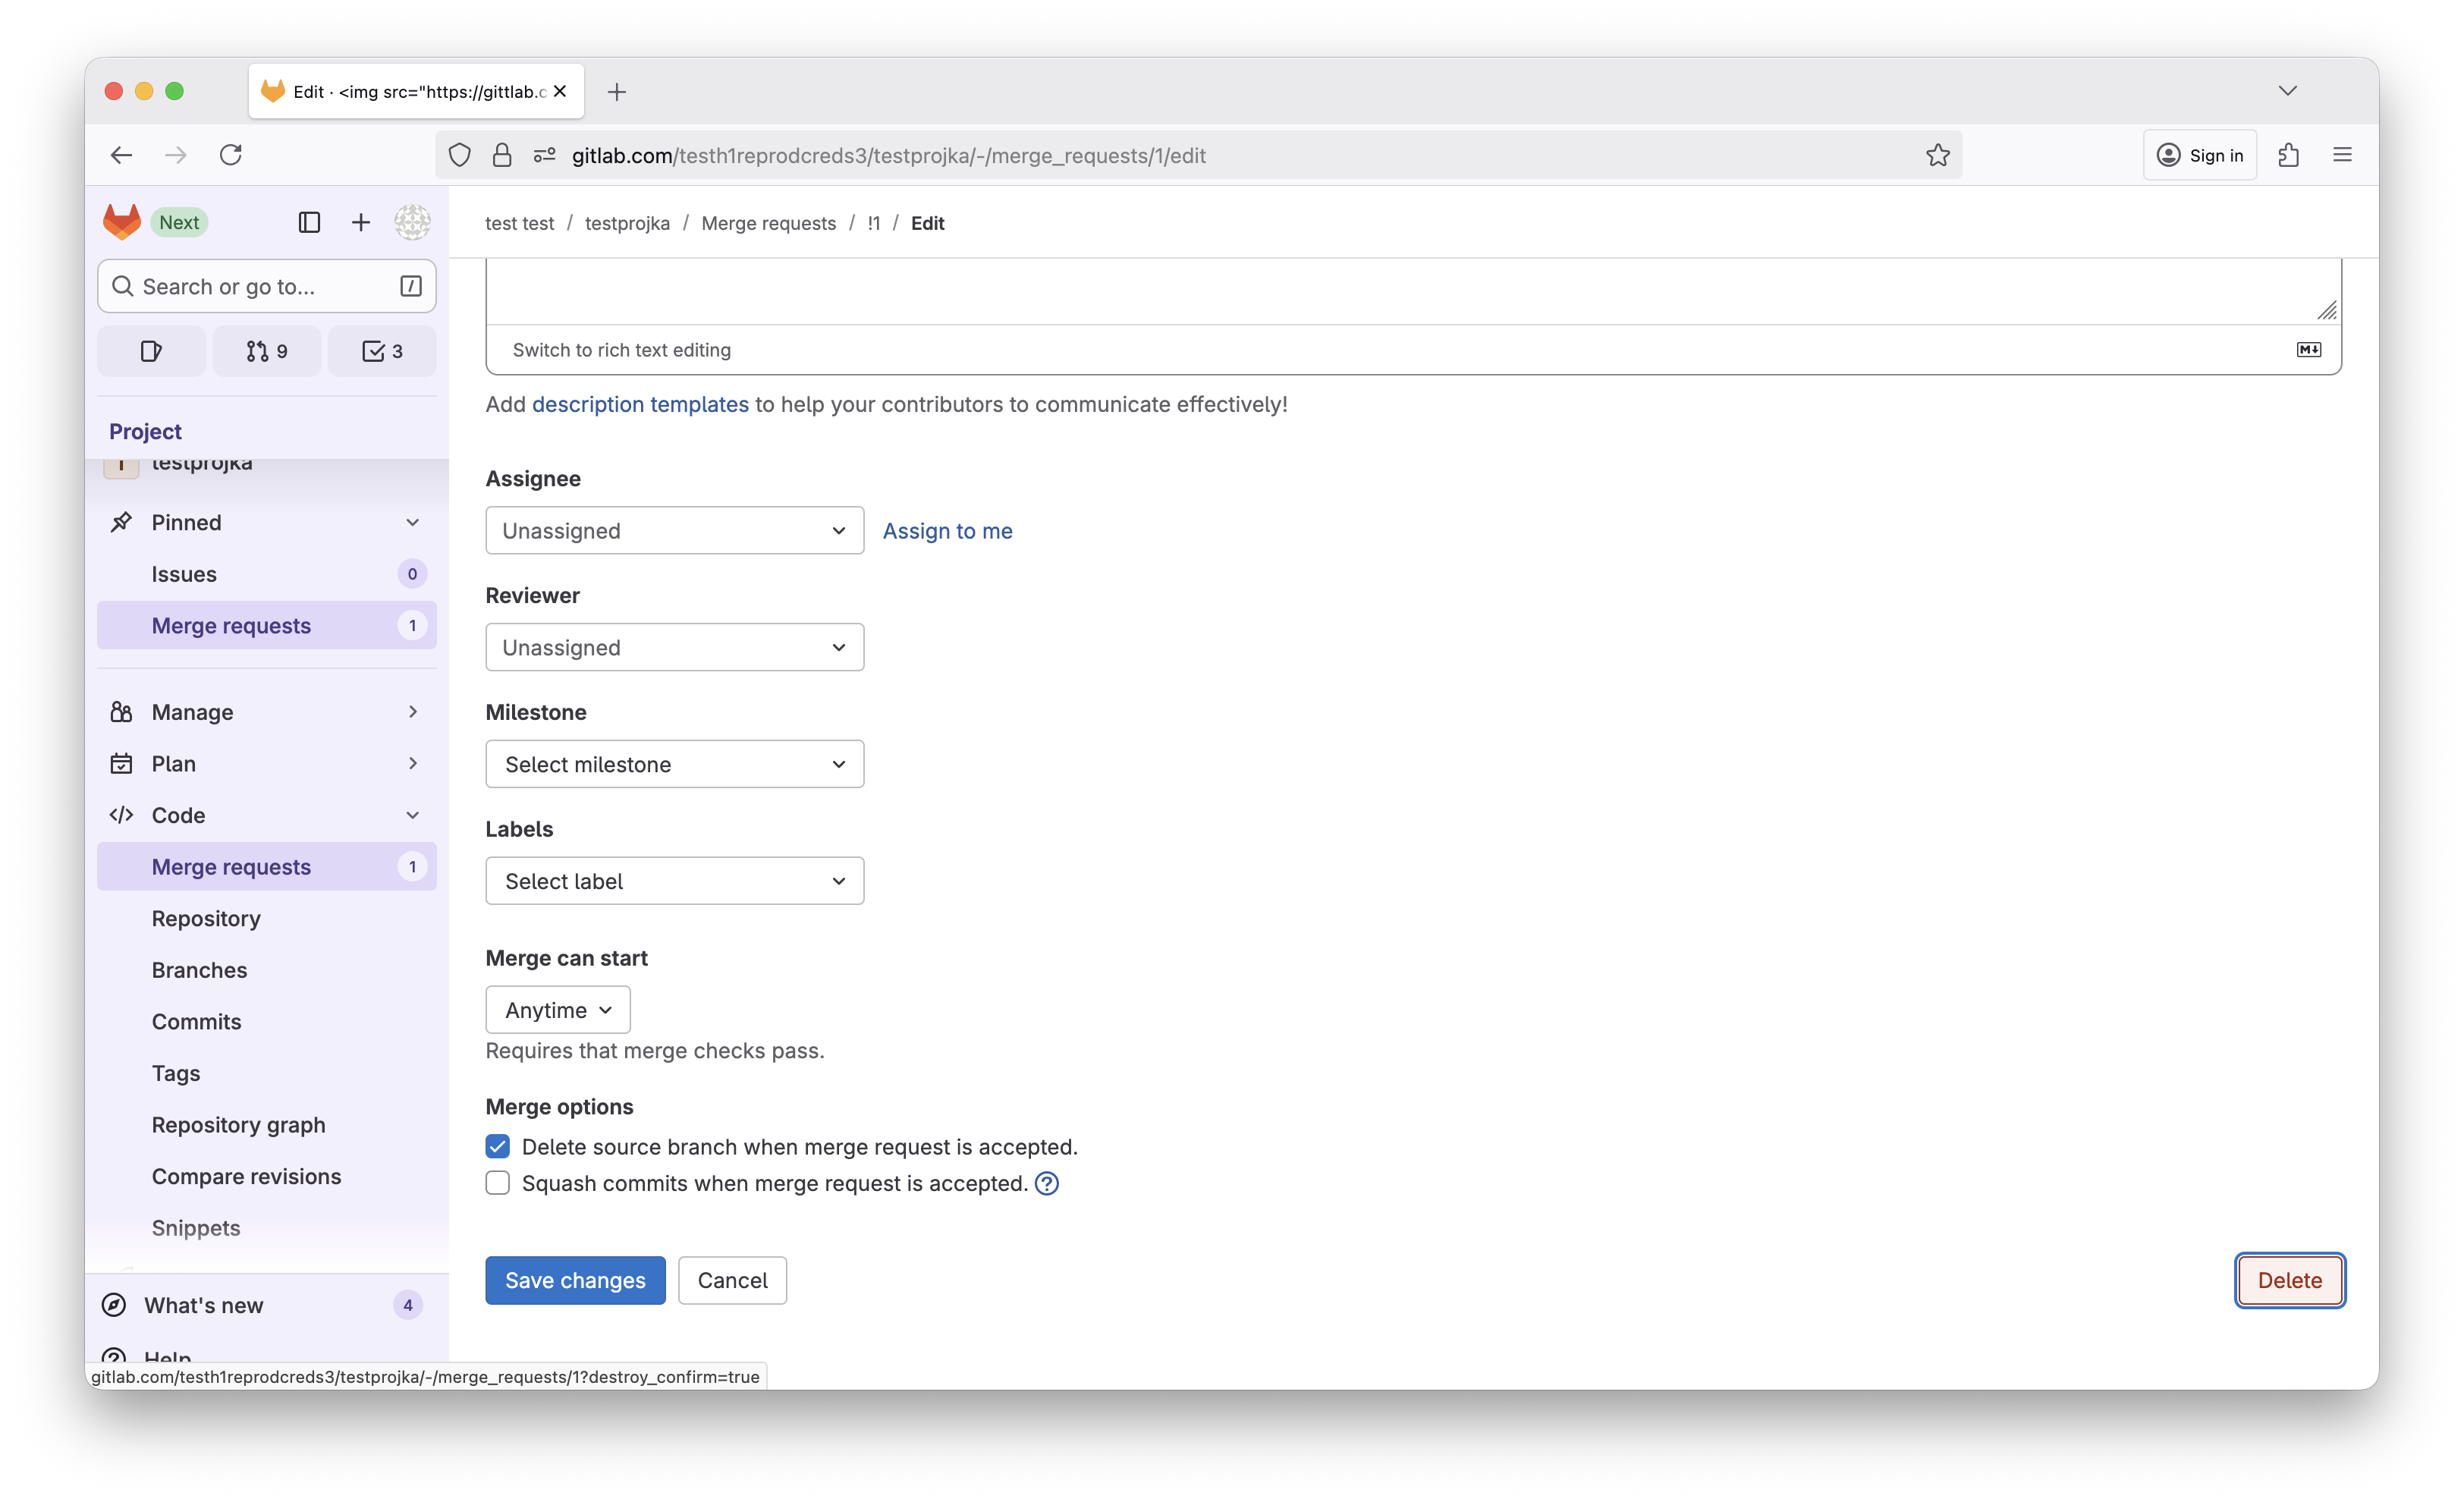Open Repository graph sidebar item
The image size is (2464, 1502).
pyautogui.click(x=238, y=1125)
